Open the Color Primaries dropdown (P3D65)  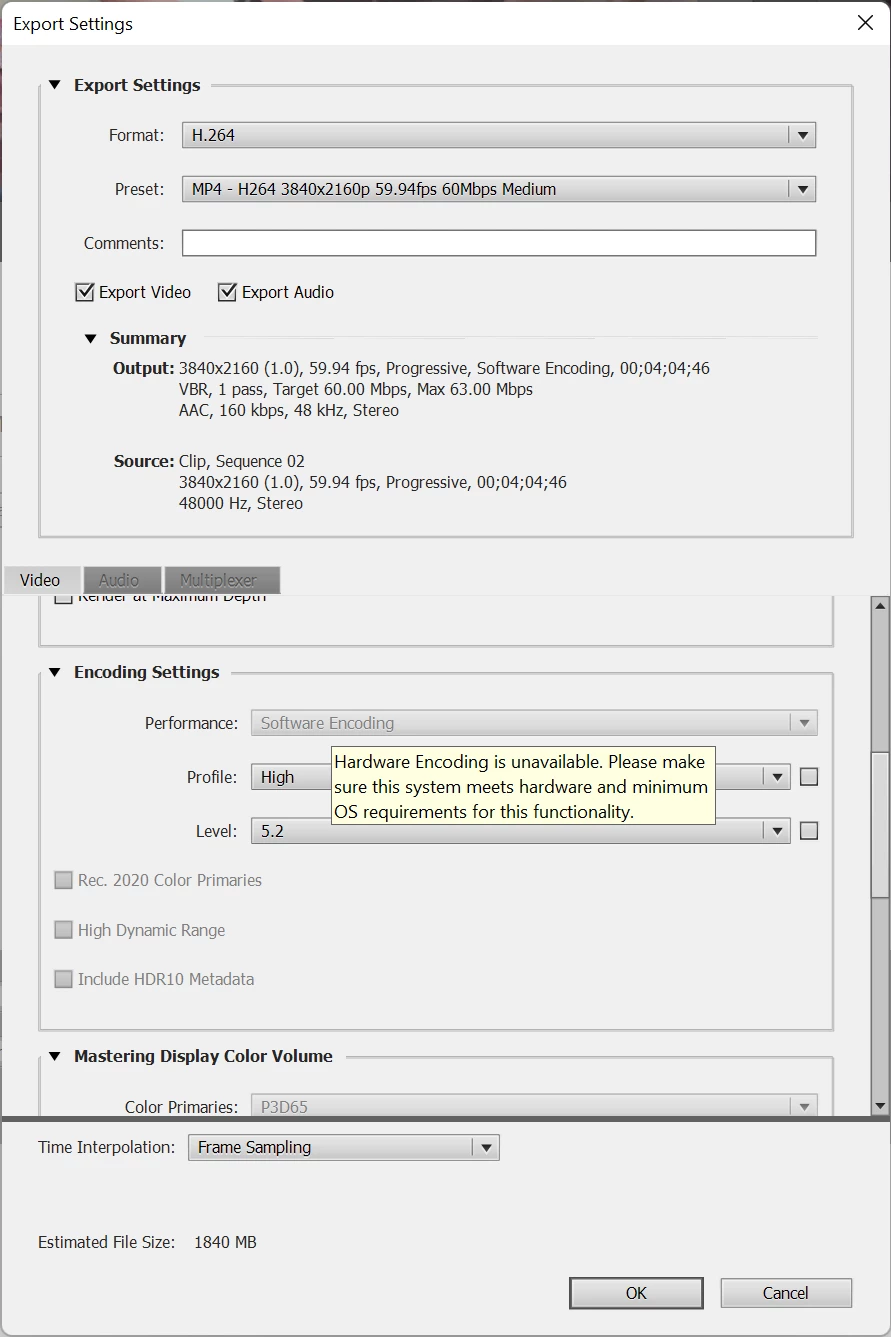coord(534,1106)
